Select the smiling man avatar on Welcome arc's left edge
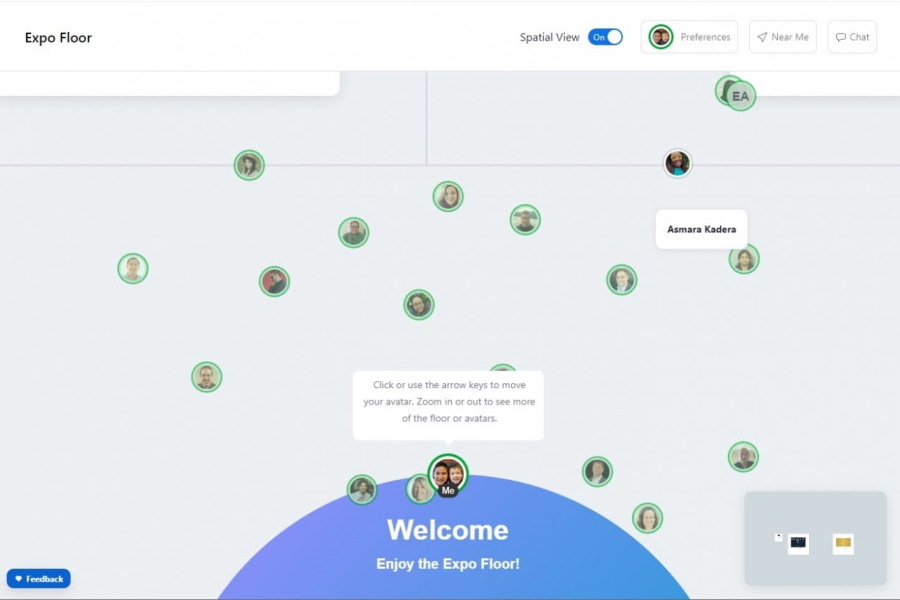The image size is (900, 600). (x=362, y=490)
